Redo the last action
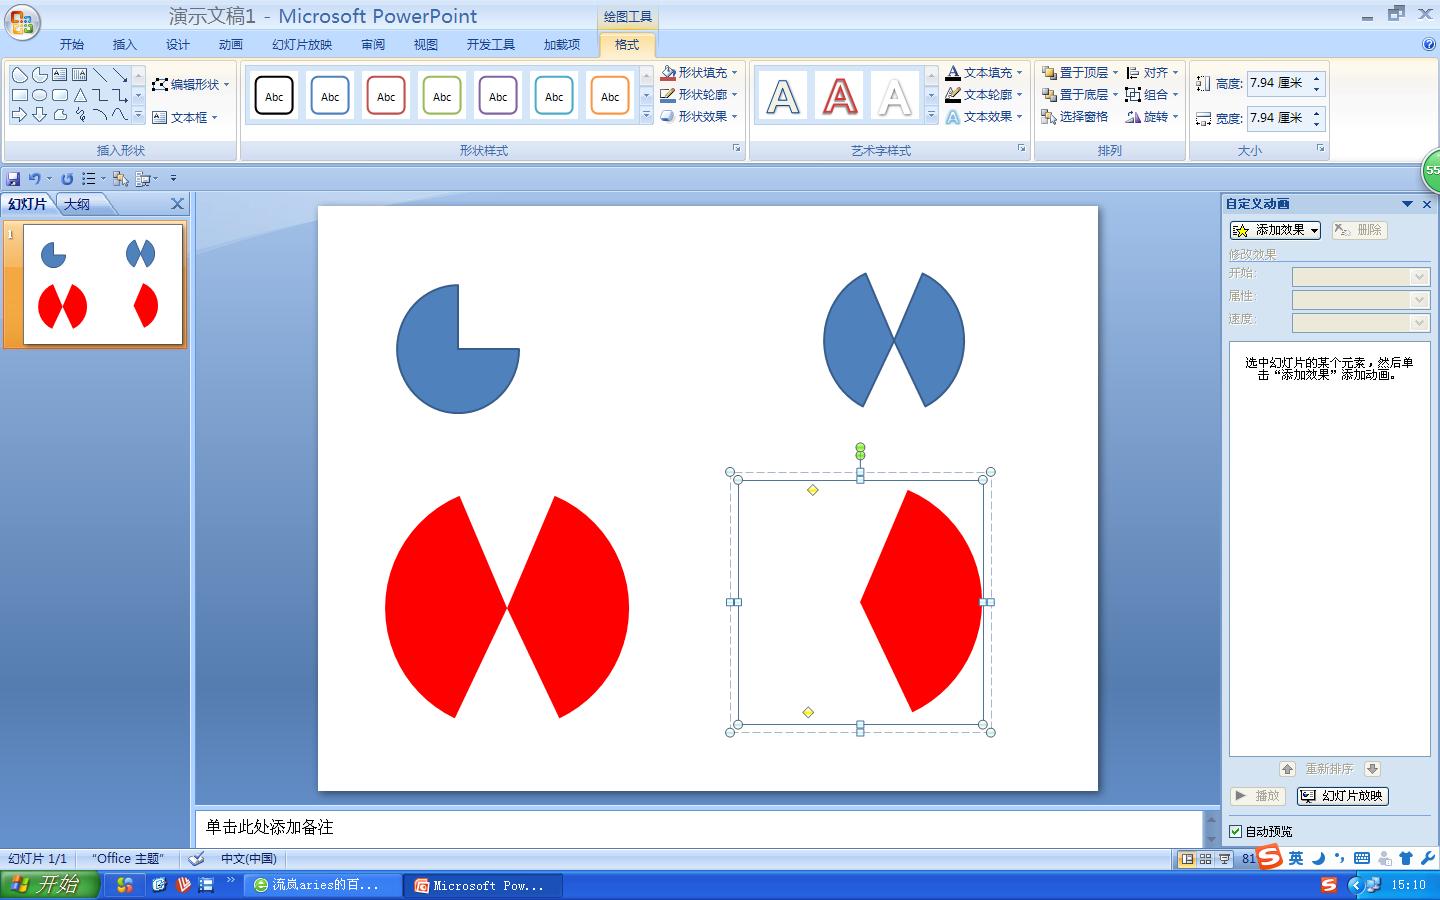This screenshot has width=1440, height=900. tap(67, 178)
